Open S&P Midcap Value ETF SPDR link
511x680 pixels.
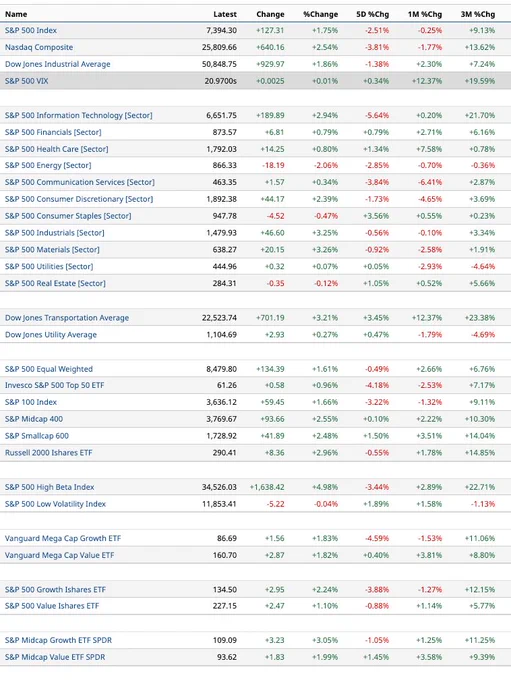point(55,657)
